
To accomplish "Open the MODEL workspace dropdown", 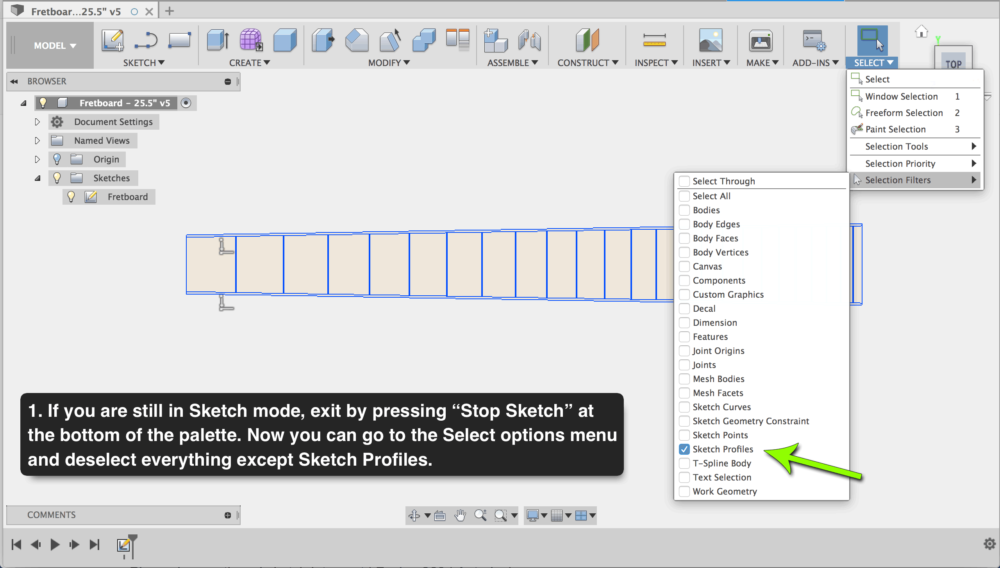I will pos(54,46).
